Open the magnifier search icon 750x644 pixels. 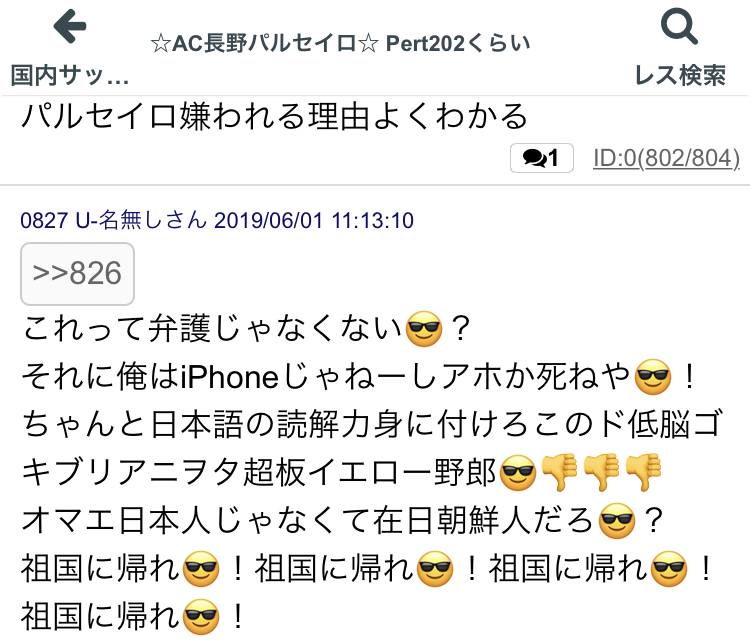(x=679, y=26)
